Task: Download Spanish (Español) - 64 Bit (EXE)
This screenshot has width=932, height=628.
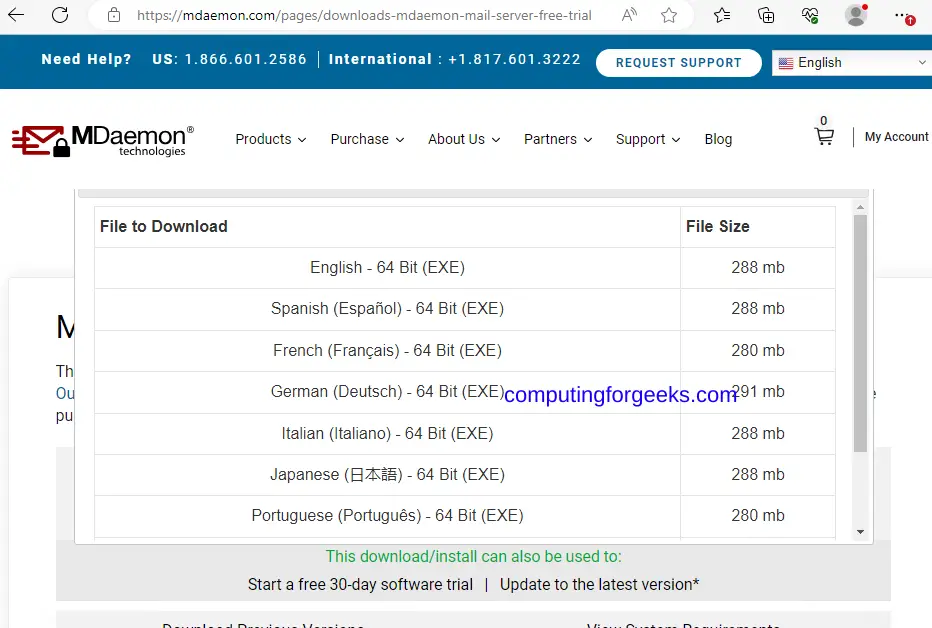Action: tap(388, 308)
